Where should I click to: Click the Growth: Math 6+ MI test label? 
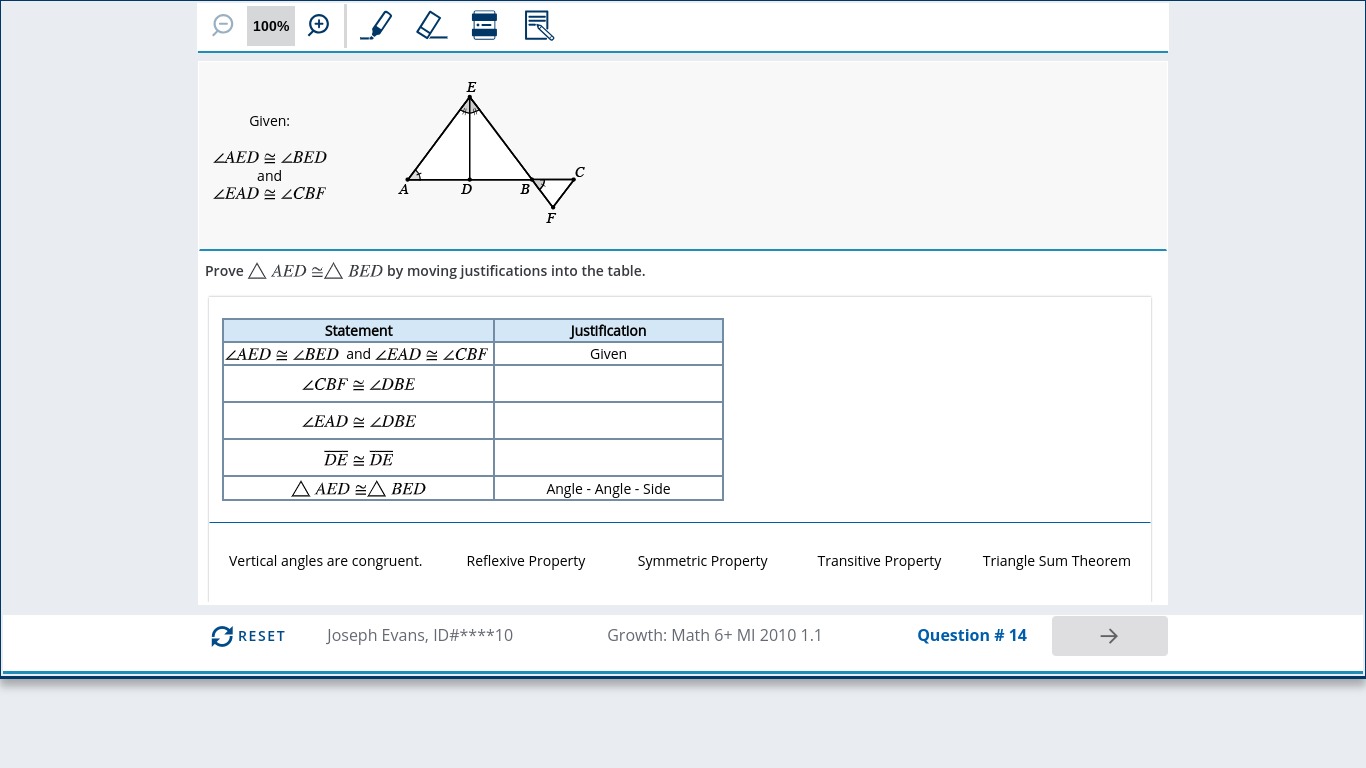coord(715,635)
